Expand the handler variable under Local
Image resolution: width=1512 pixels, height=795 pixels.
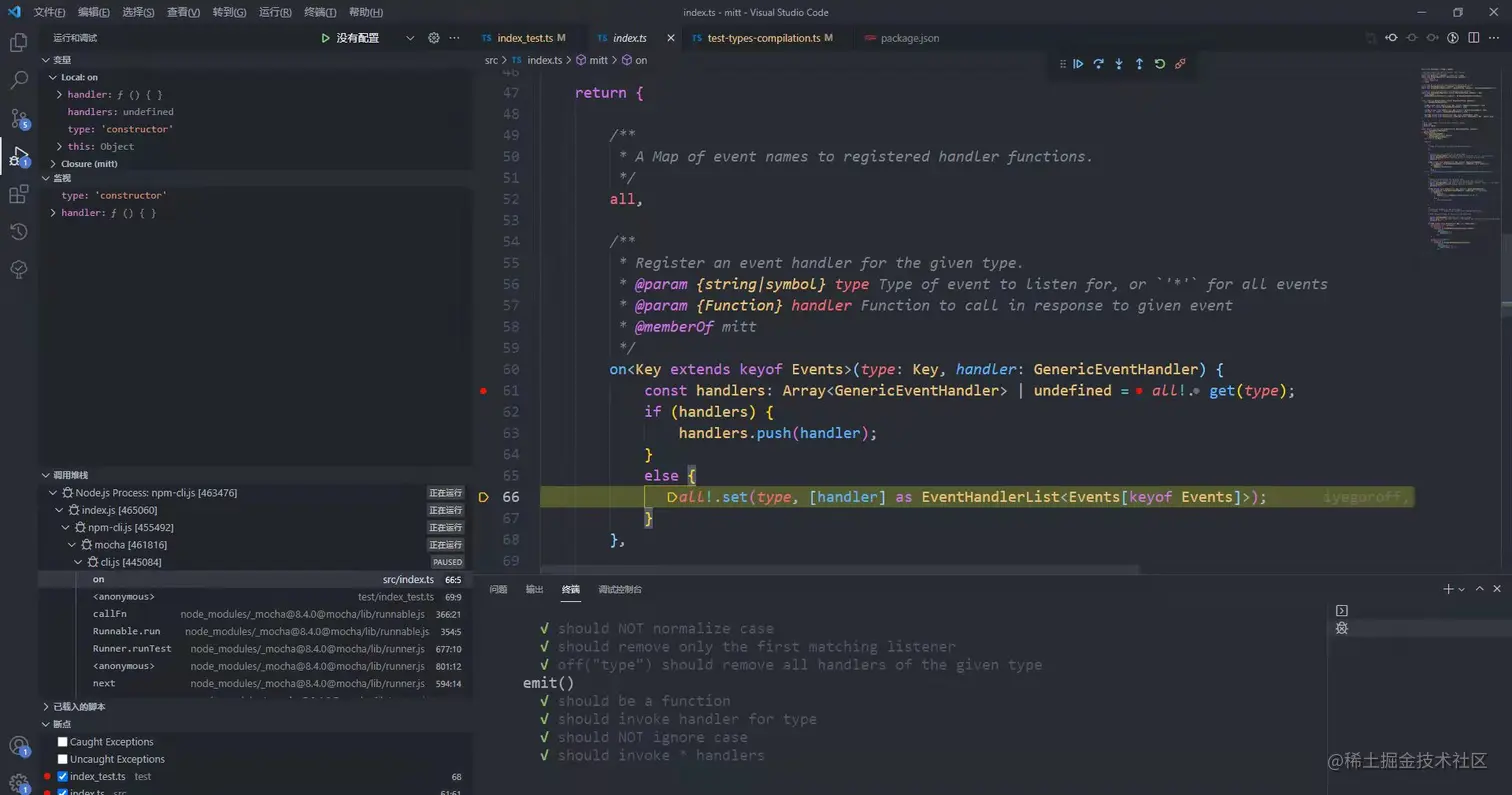(x=60, y=94)
